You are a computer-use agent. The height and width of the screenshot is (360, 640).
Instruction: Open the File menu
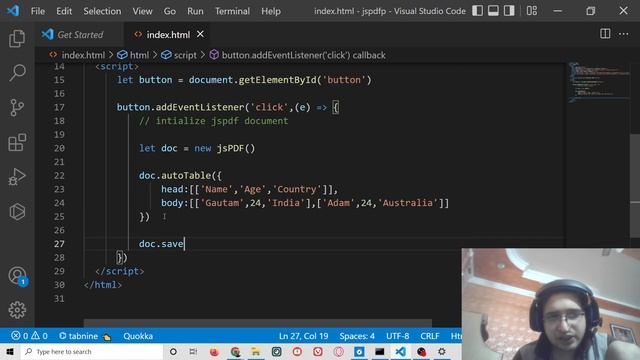pyautogui.click(x=38, y=11)
